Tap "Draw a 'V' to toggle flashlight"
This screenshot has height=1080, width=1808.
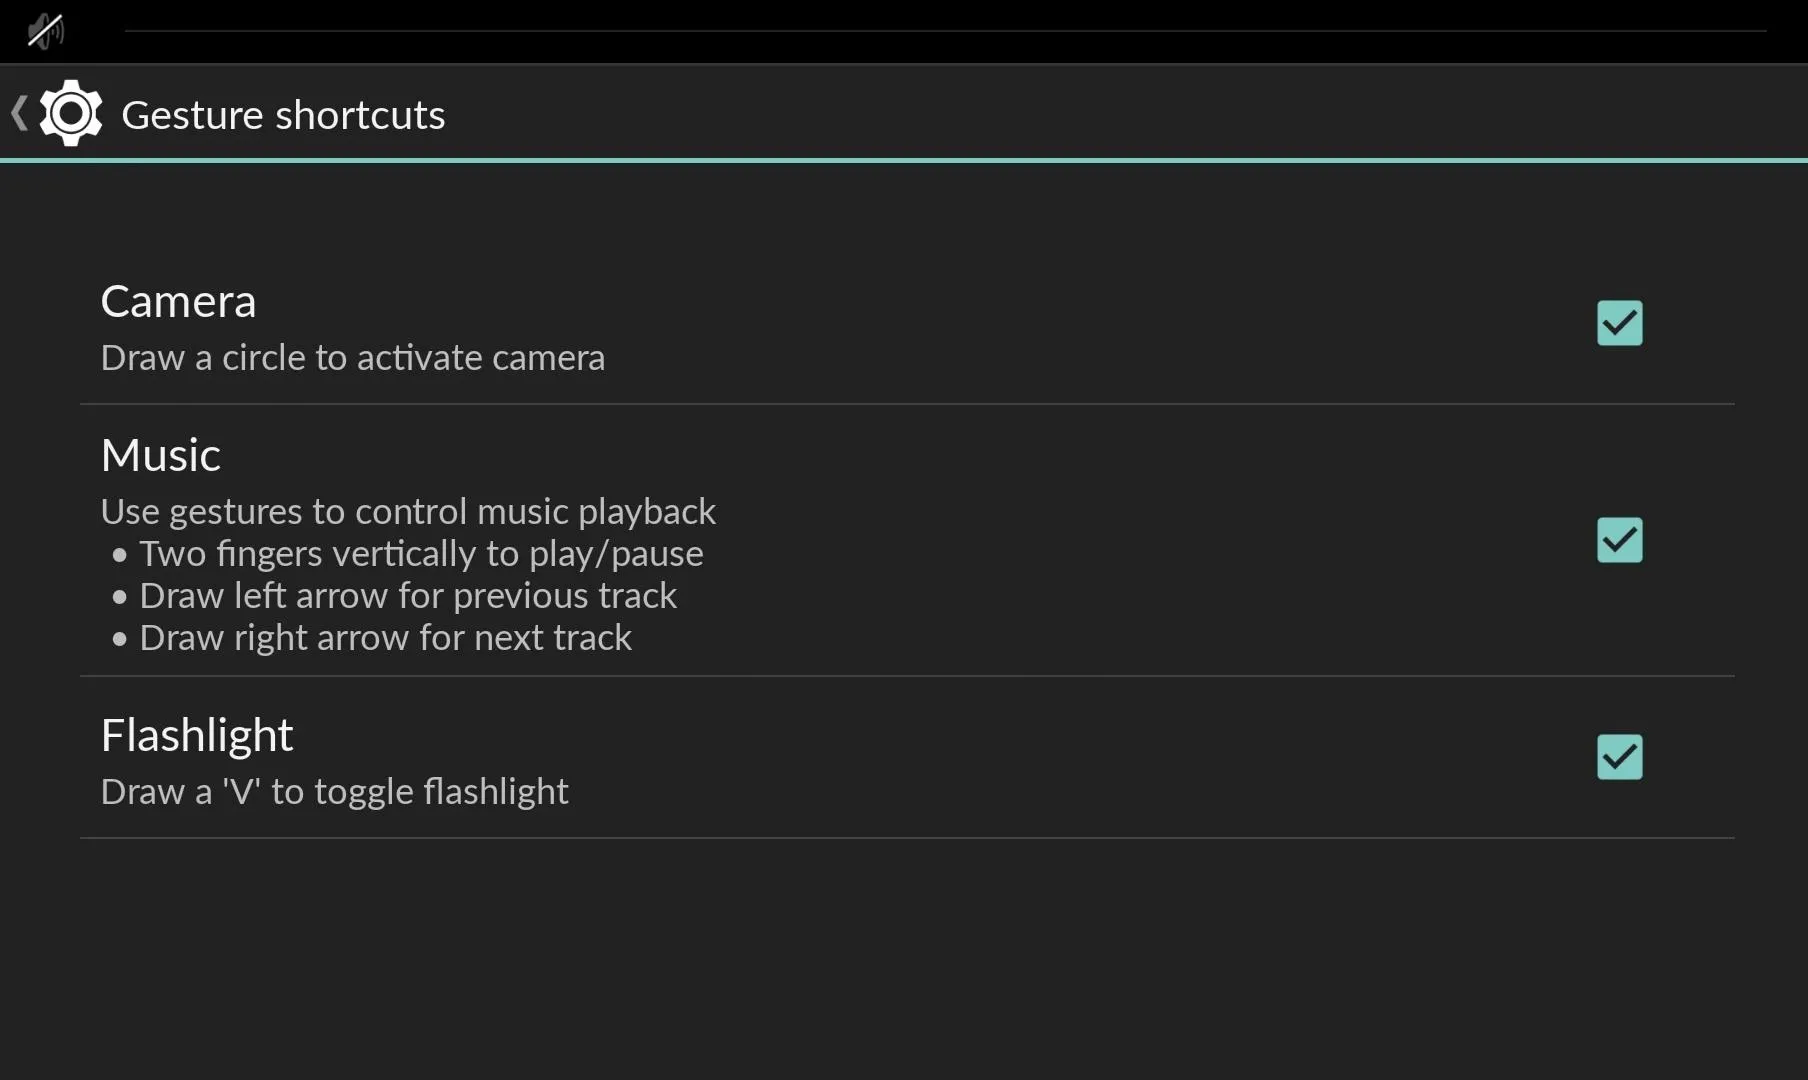pyautogui.click(x=335, y=792)
